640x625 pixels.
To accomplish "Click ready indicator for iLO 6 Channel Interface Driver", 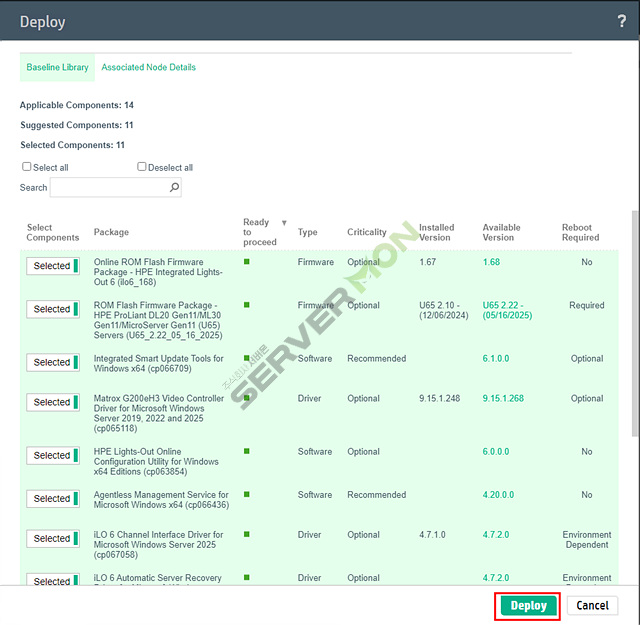I will coord(247,534).
